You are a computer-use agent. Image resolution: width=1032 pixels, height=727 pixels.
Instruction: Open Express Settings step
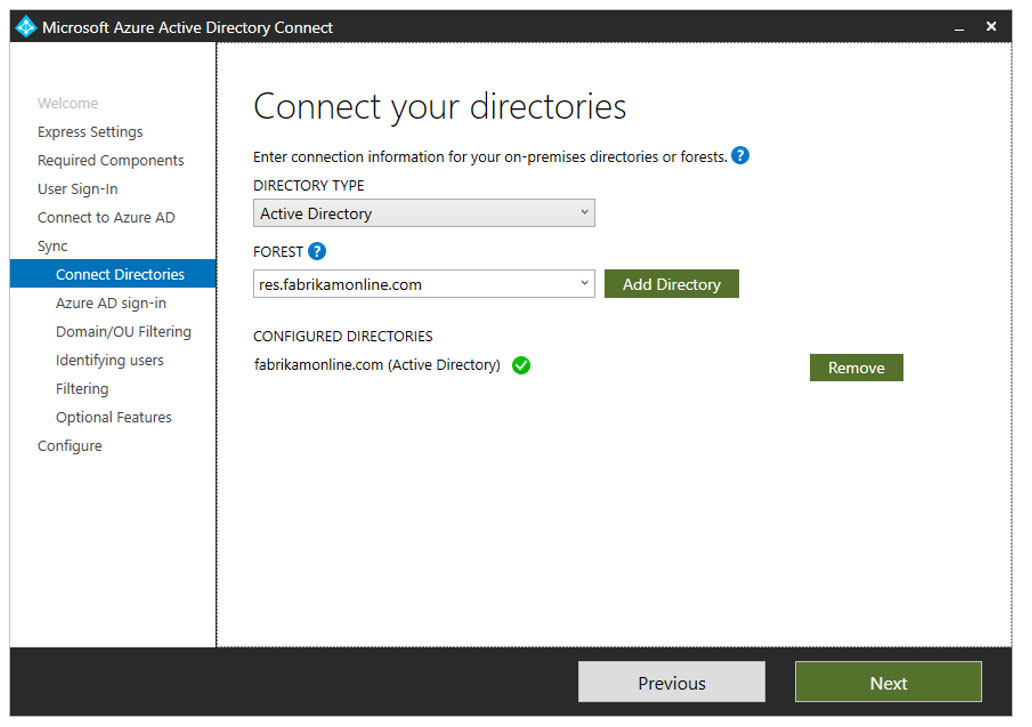pos(90,132)
